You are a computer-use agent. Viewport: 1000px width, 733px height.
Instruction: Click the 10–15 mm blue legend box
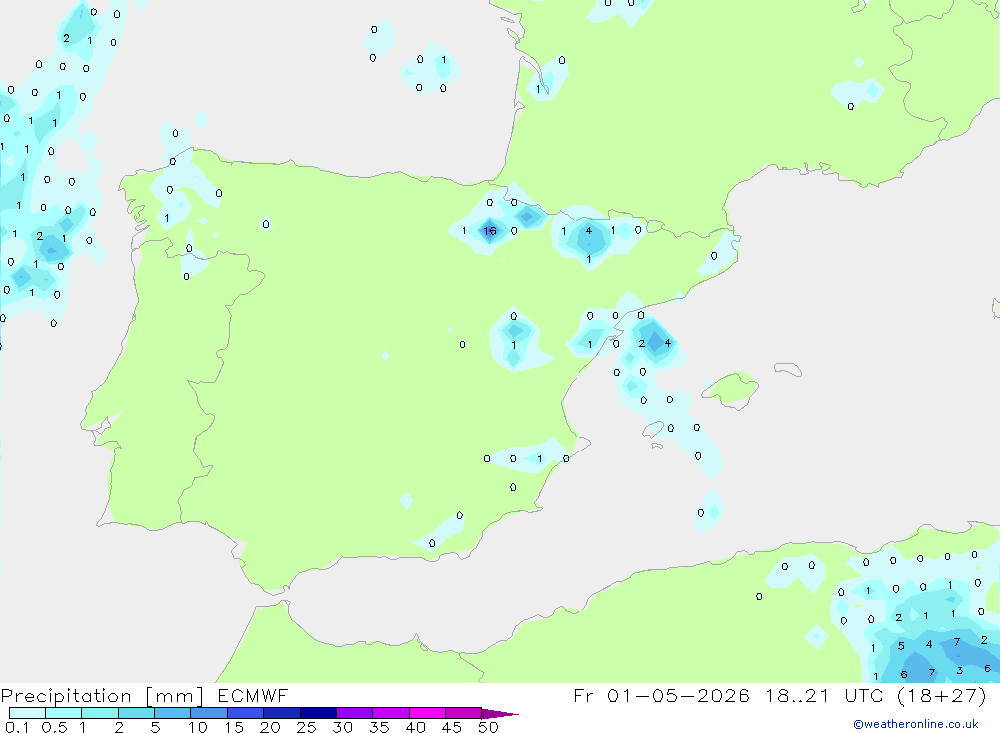(x=209, y=713)
